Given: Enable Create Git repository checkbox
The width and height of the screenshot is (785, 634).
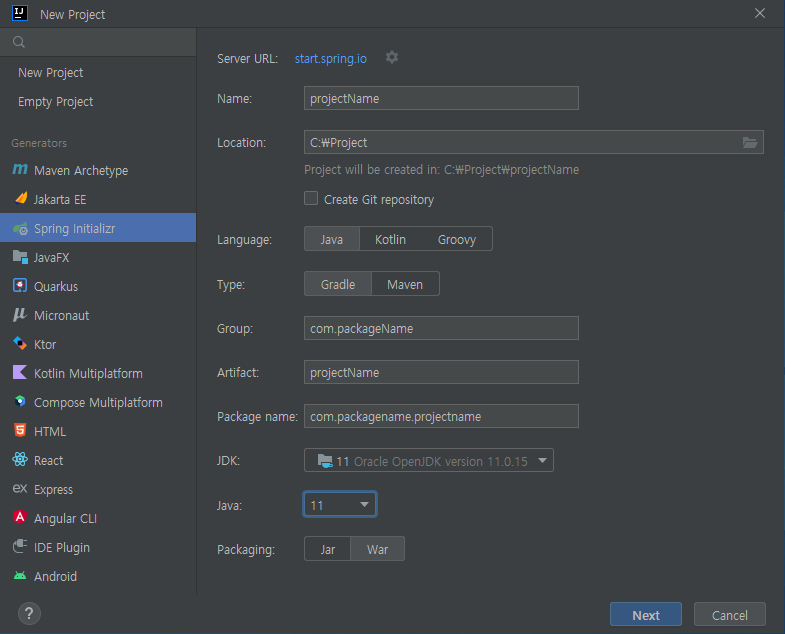Looking at the screenshot, I should pos(311,198).
